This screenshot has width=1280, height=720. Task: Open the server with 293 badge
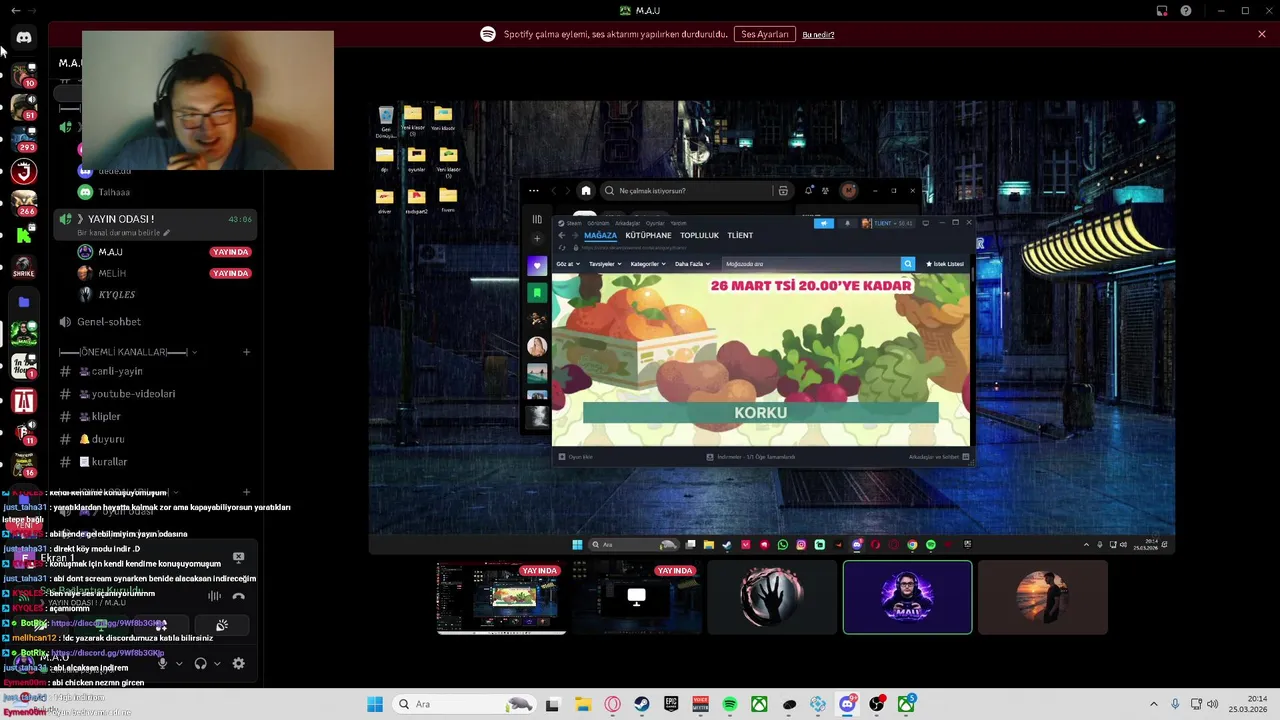tap(24, 138)
